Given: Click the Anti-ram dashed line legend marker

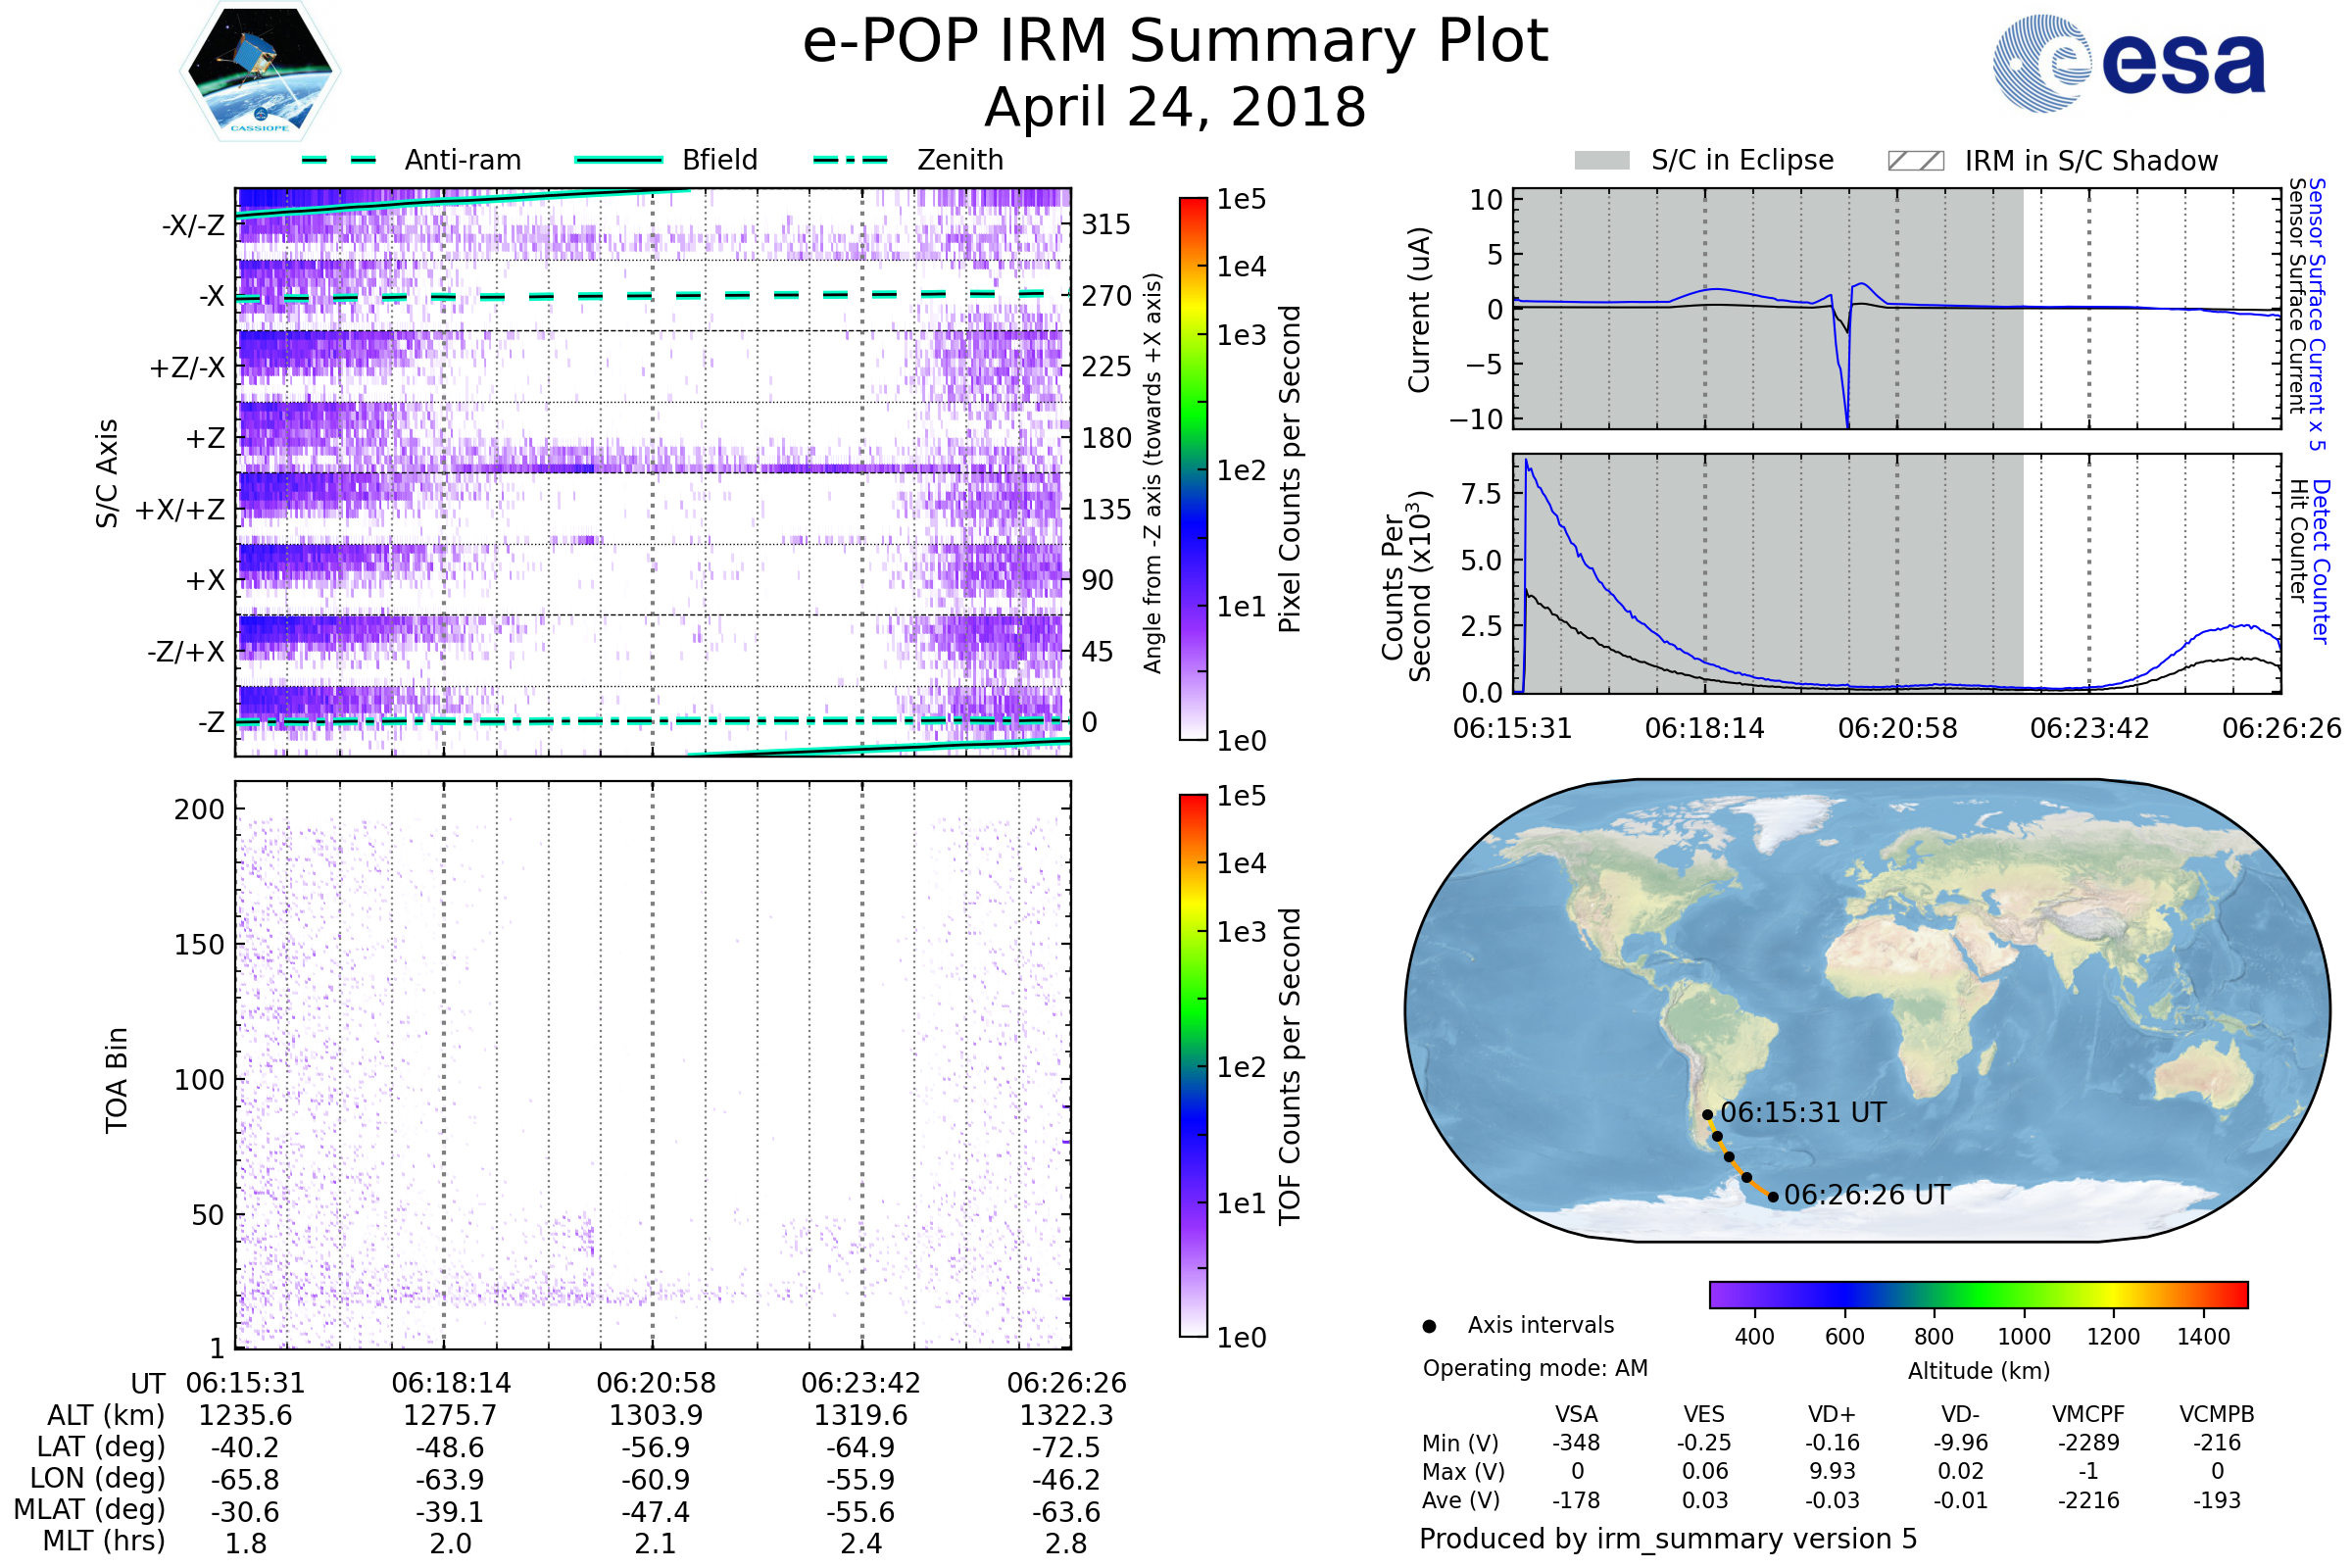Looking at the screenshot, I should point(339,160).
